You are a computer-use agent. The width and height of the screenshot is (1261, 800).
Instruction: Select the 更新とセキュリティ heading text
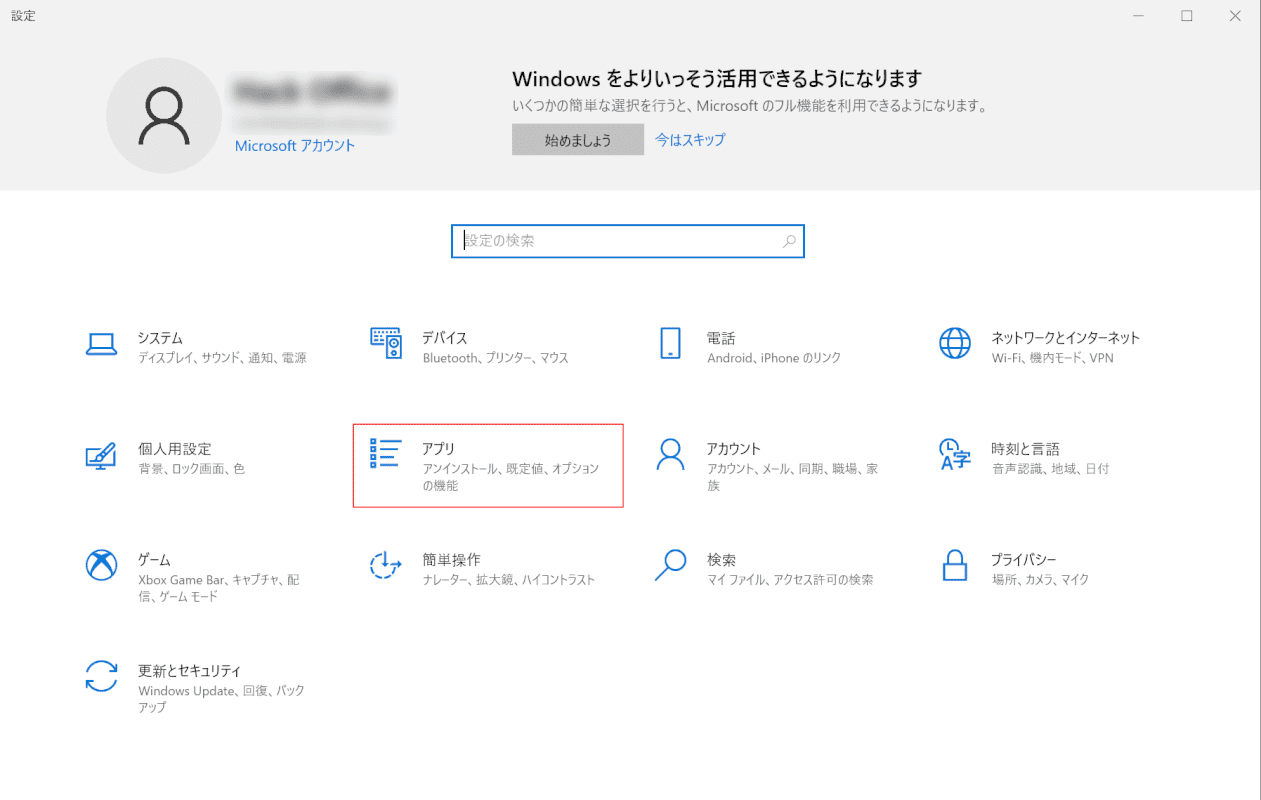190,671
